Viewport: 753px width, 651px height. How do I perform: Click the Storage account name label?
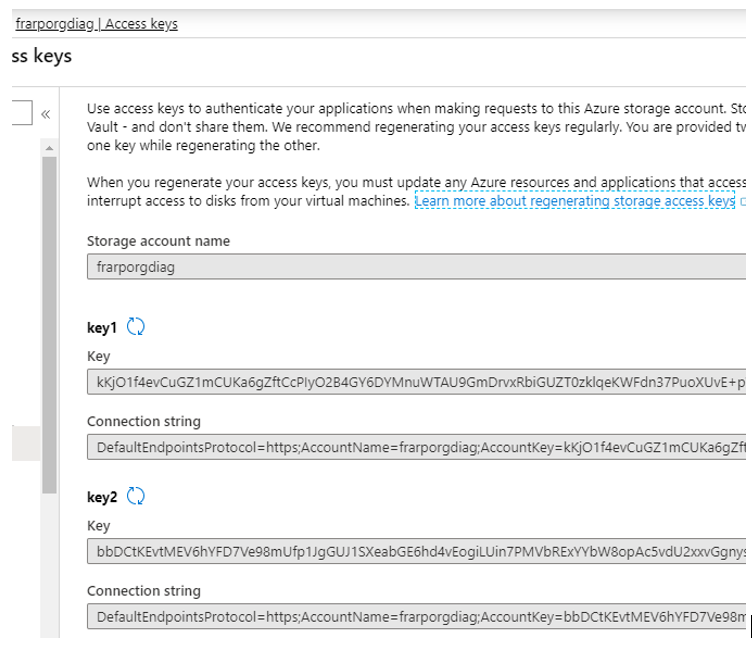point(158,241)
